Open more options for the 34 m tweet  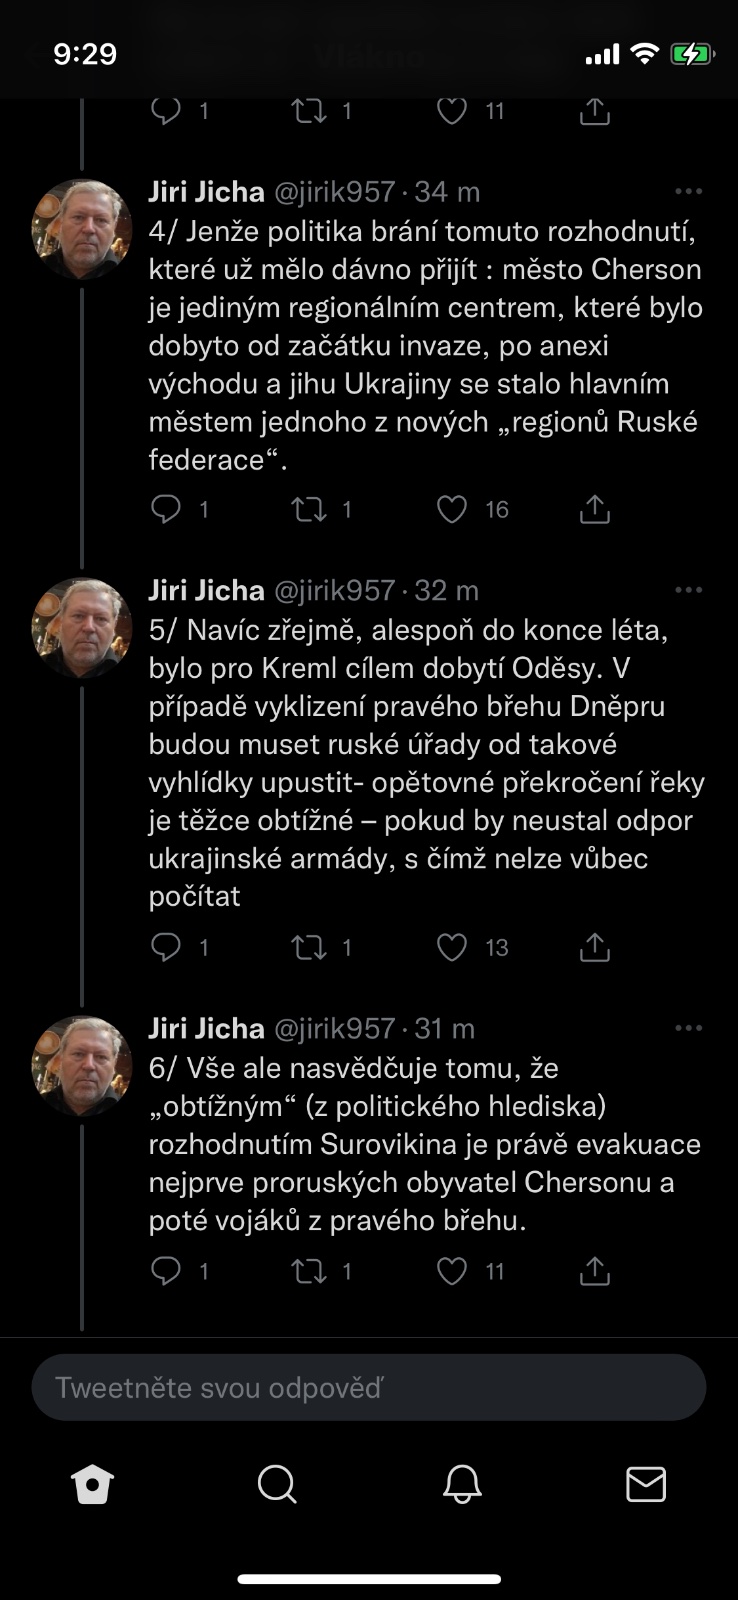(688, 191)
